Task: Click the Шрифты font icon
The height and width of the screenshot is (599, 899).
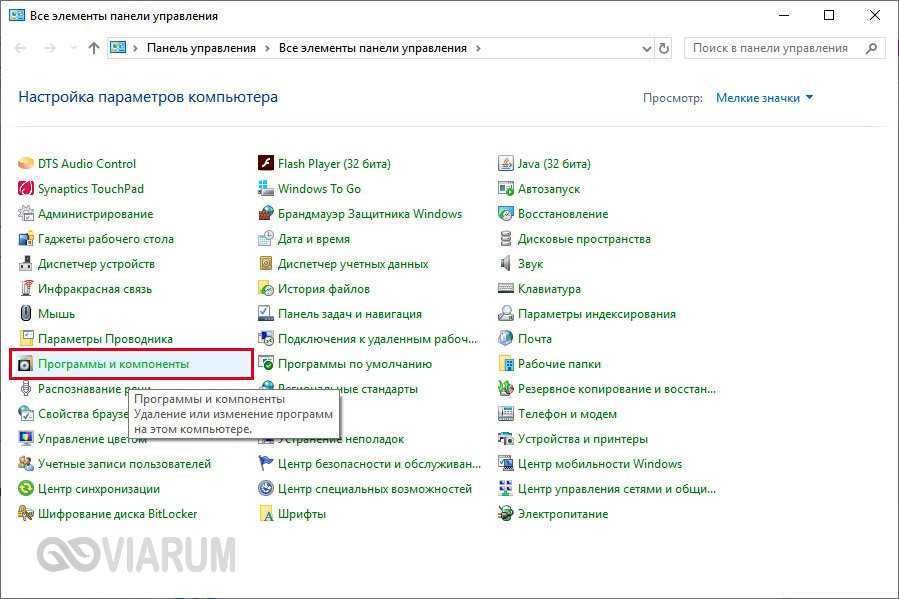Action: (x=266, y=514)
